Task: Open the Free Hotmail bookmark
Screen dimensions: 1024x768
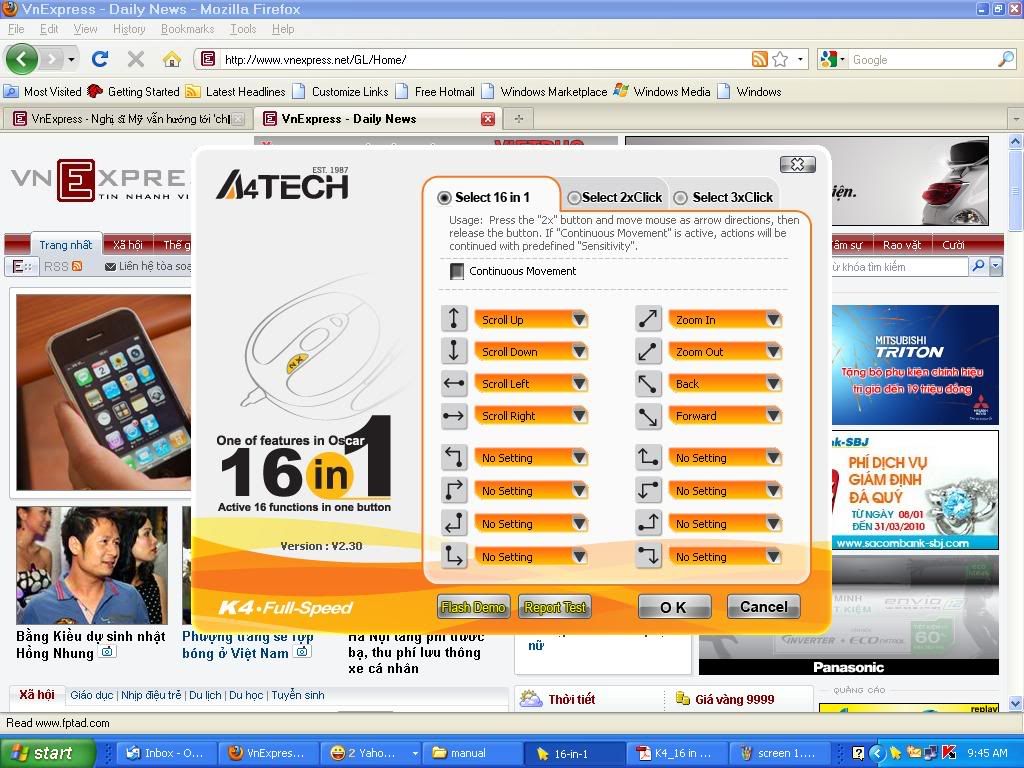Action: [435, 91]
